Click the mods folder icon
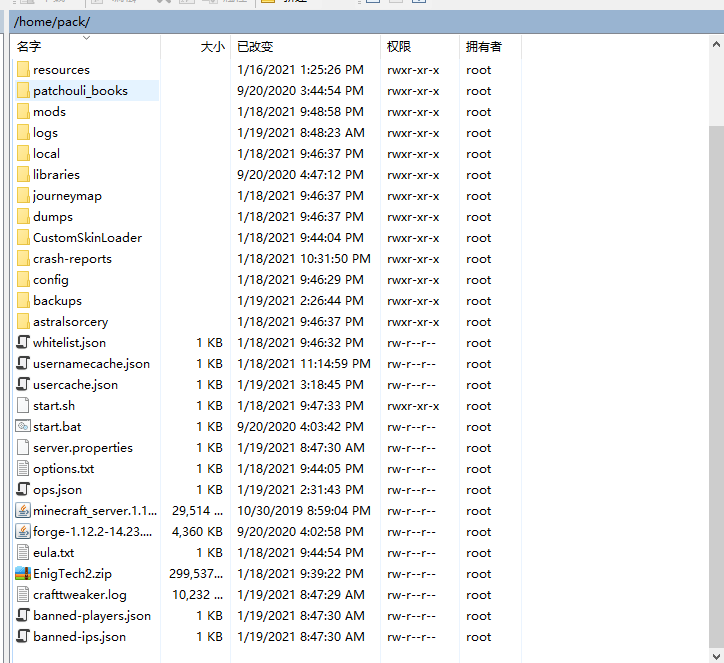 click(x=23, y=112)
